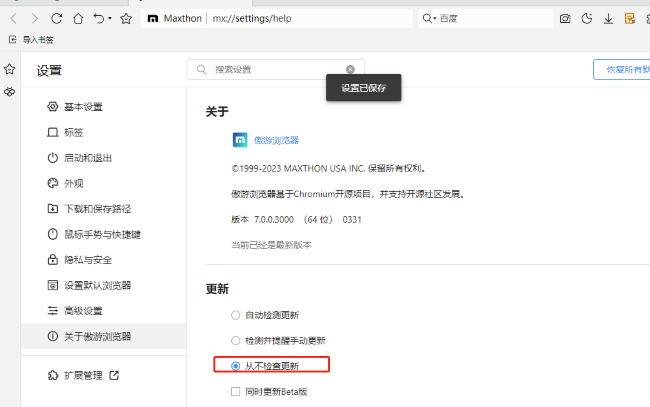
Task: Select 从不检查更新 radio option
Action: coord(236,366)
